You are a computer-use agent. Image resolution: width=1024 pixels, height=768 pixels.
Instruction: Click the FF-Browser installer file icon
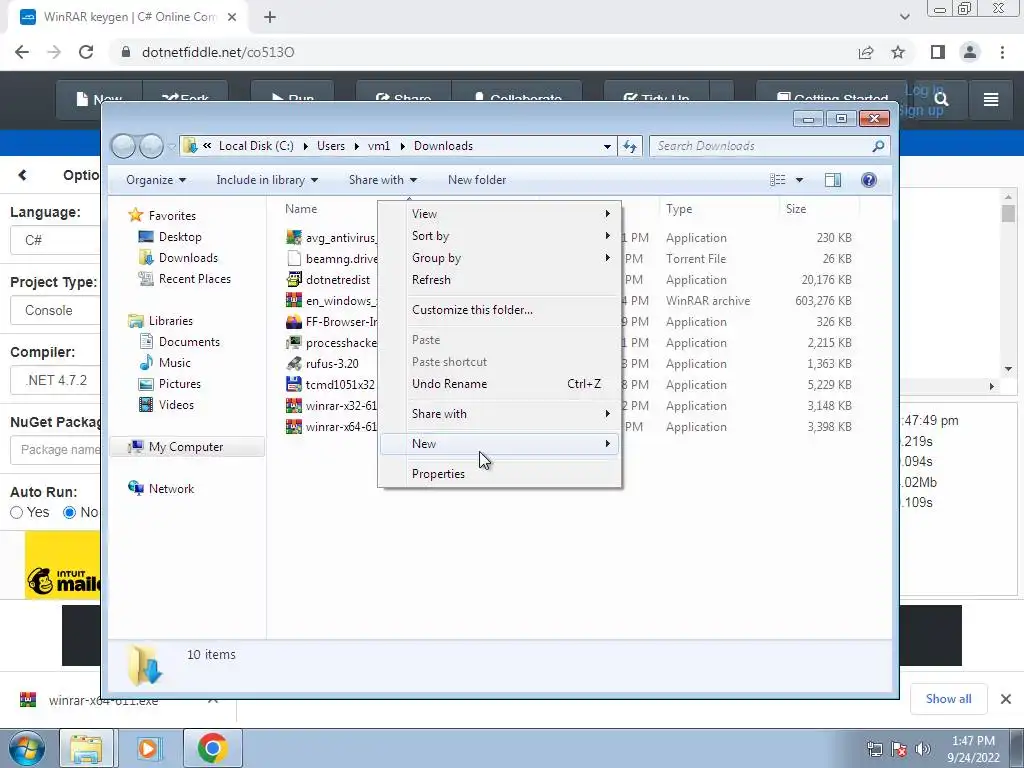tap(294, 322)
